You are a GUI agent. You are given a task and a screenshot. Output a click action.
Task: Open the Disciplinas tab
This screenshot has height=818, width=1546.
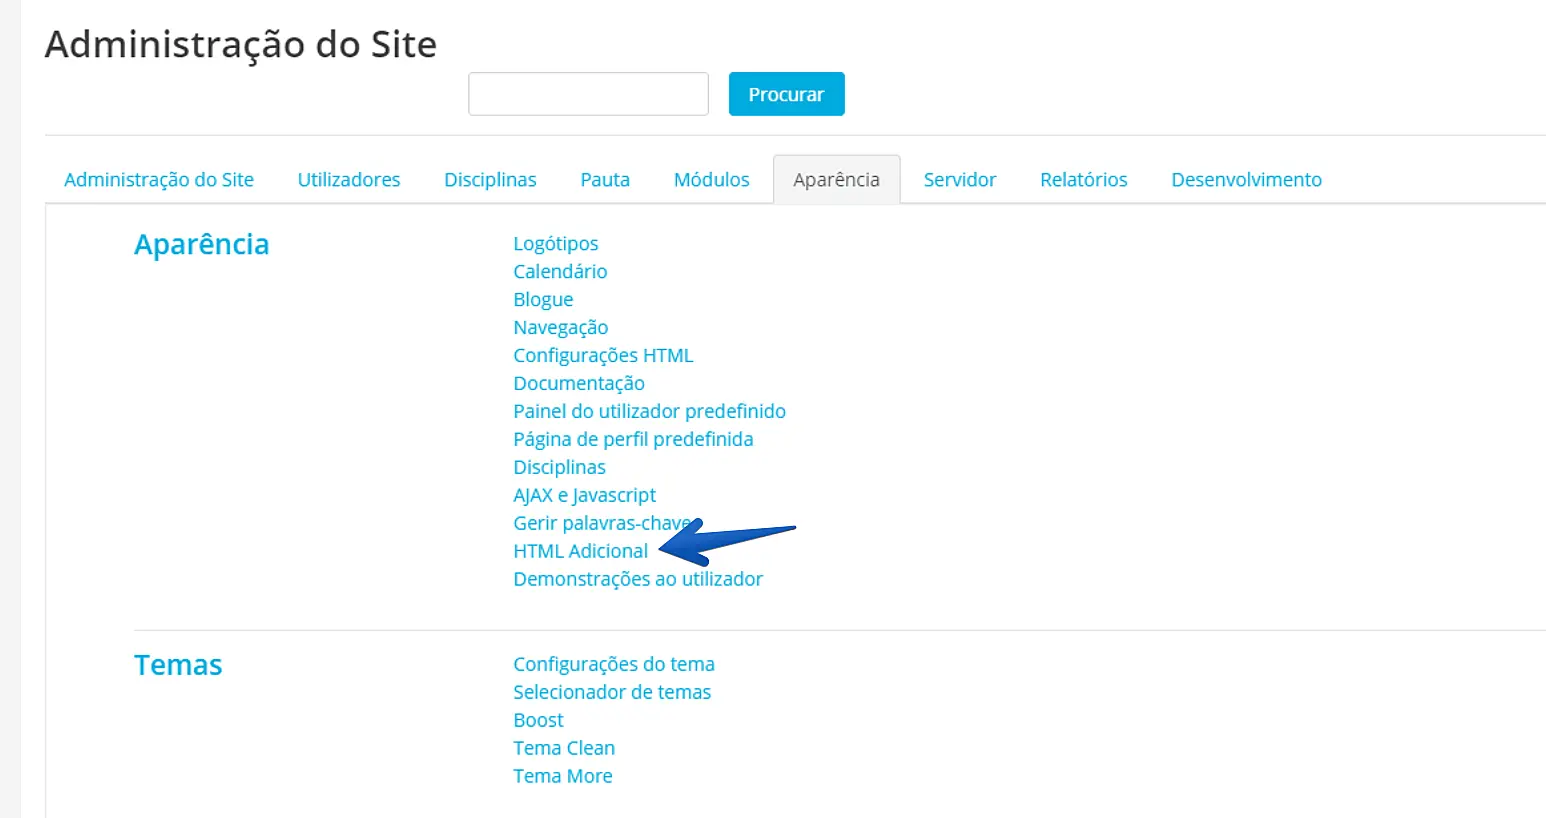[x=490, y=180]
